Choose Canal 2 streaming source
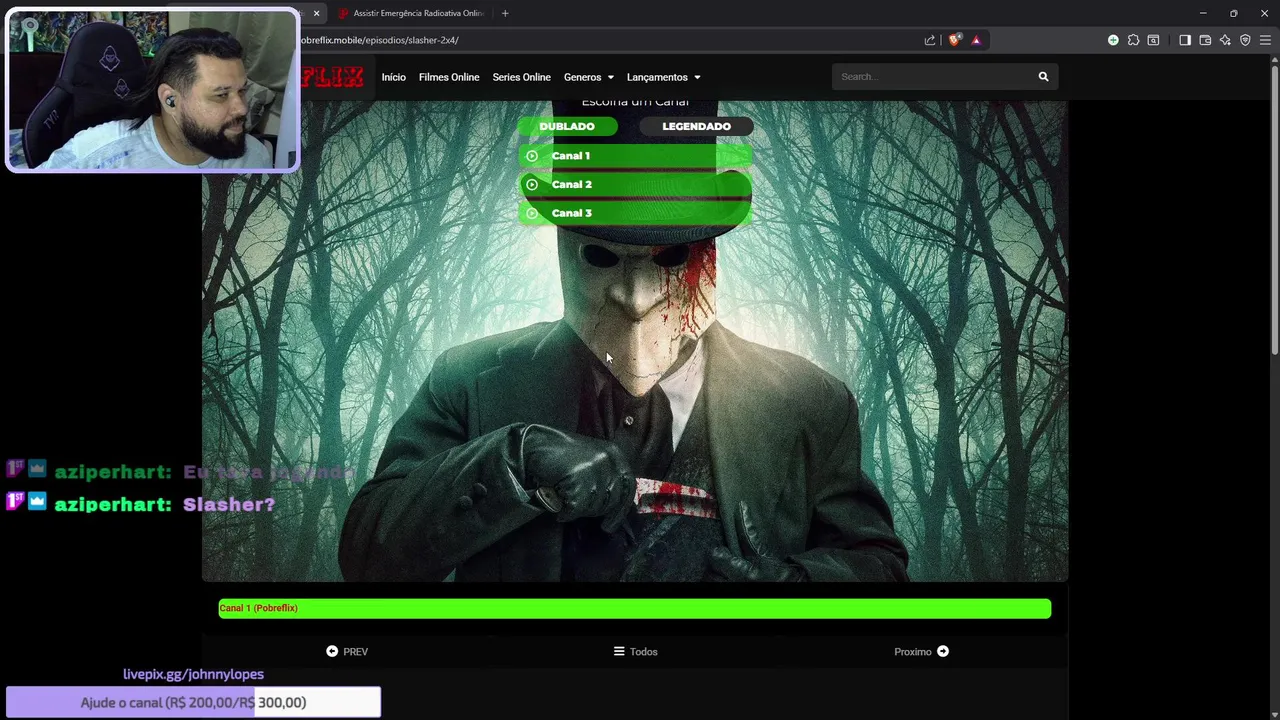Image resolution: width=1280 pixels, height=720 pixels. point(635,184)
